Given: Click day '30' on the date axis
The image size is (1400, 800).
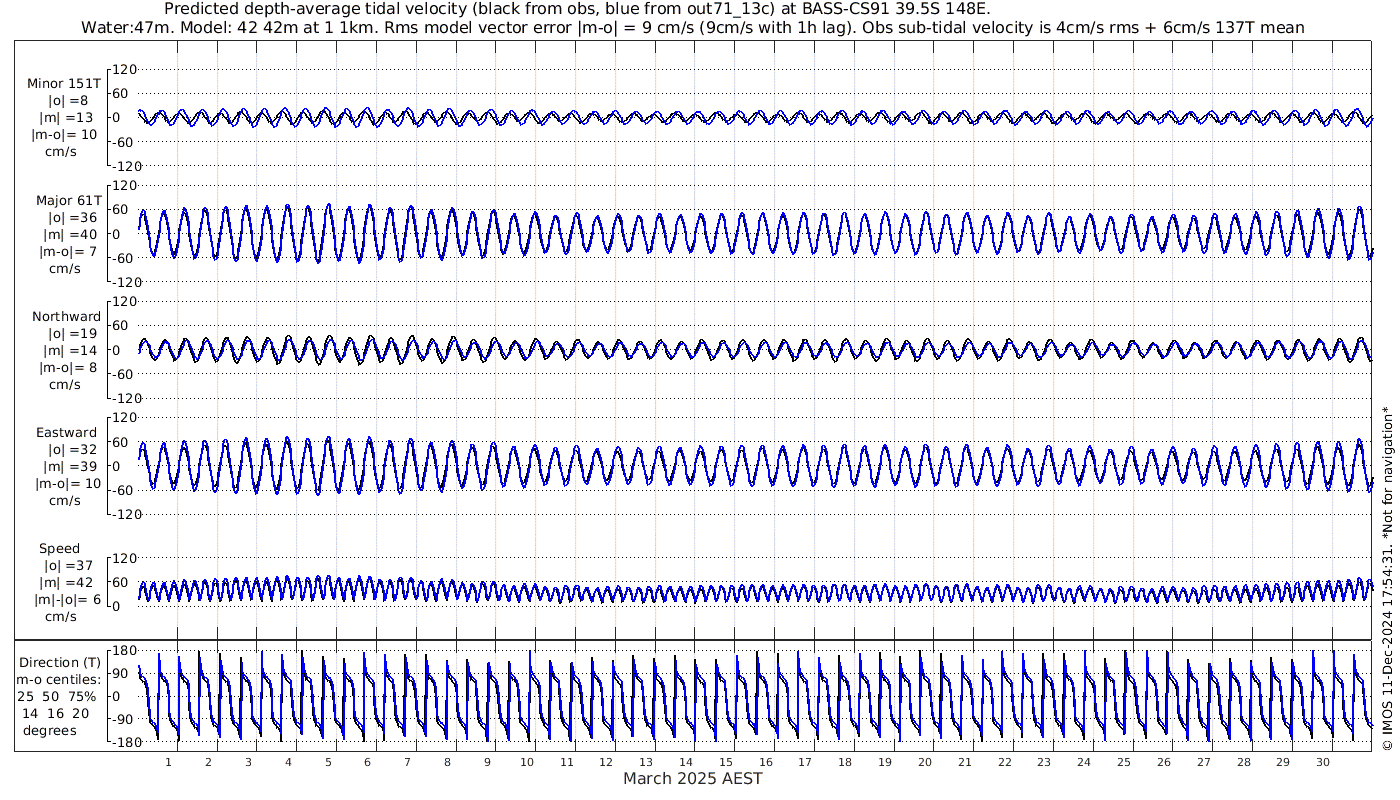Looking at the screenshot, I should pyautogui.click(x=1323, y=762).
